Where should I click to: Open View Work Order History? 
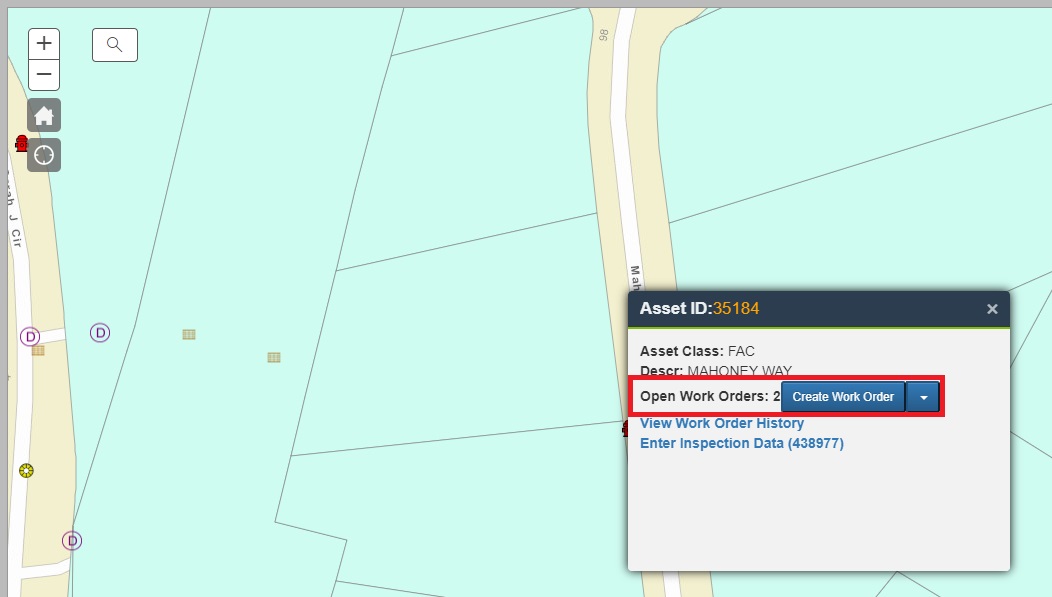722,423
